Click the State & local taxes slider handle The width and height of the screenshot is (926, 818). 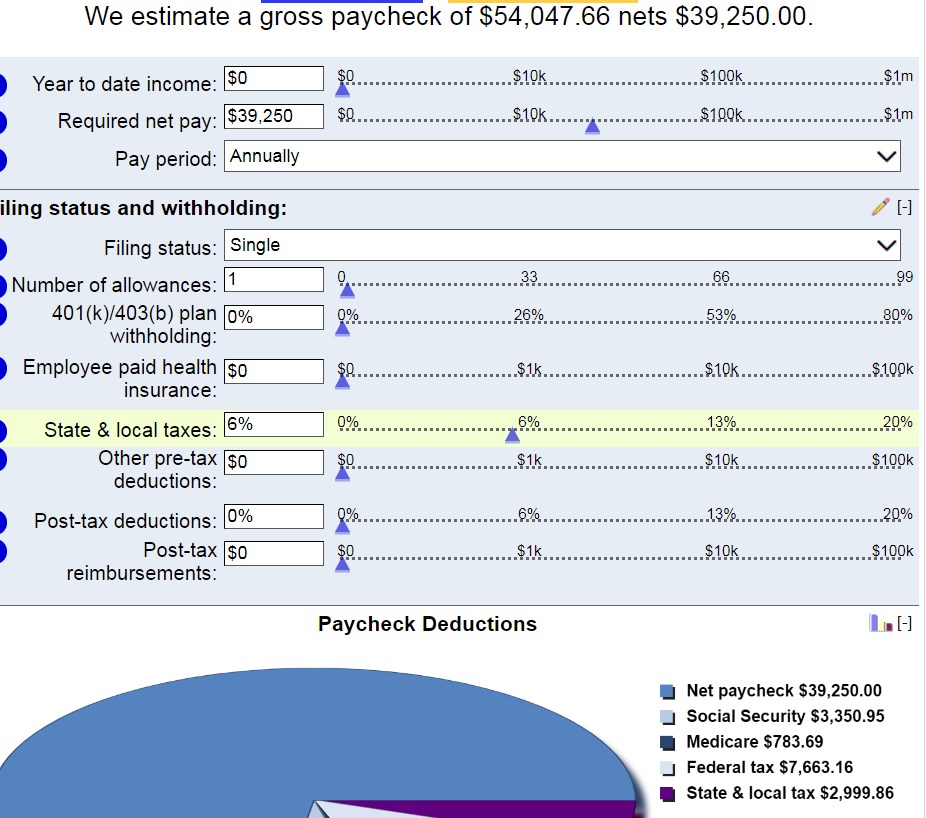tap(512, 434)
